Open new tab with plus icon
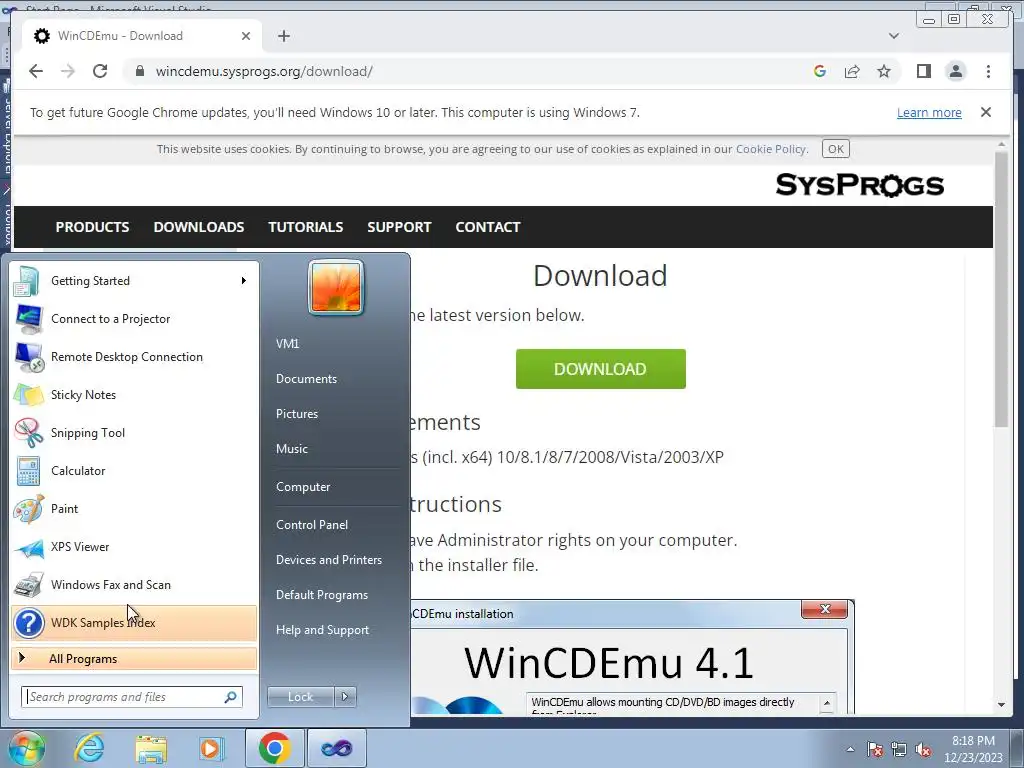This screenshot has height=768, width=1024. pyautogui.click(x=283, y=36)
